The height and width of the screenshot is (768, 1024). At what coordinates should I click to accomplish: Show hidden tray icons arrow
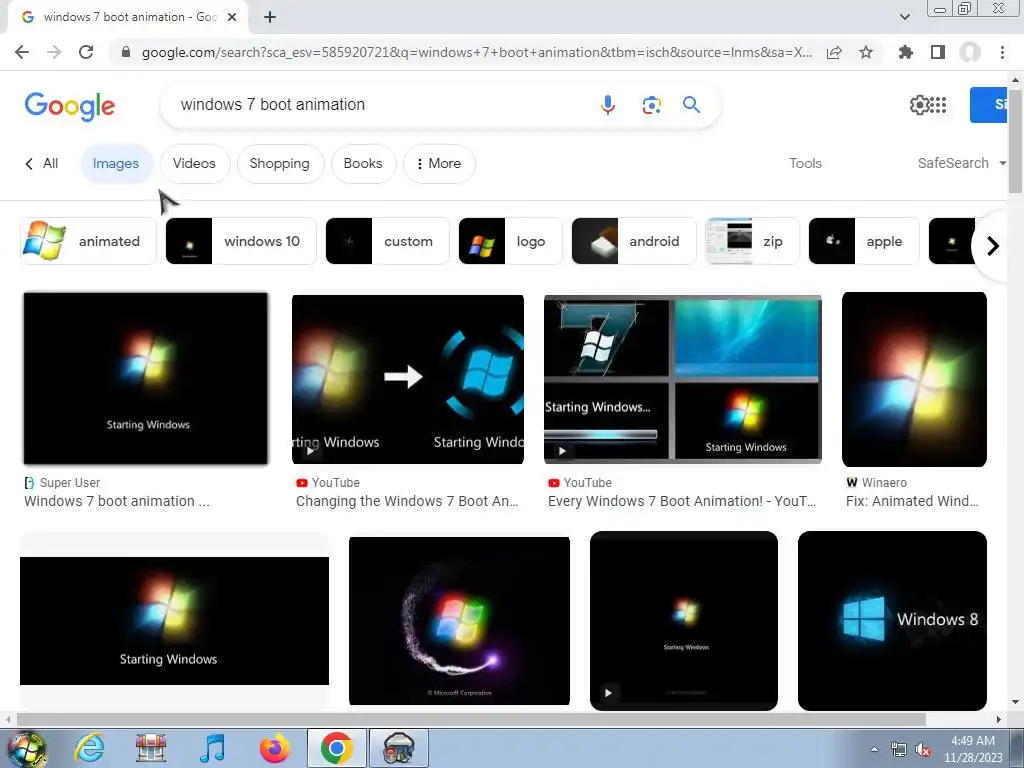(874, 749)
